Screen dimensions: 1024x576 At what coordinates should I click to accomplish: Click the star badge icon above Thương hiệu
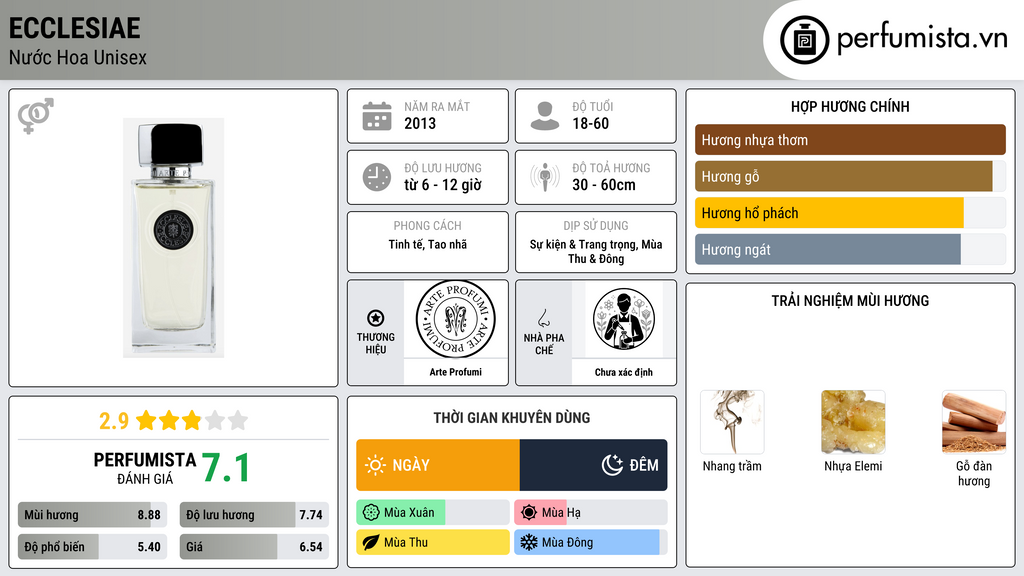point(376,318)
